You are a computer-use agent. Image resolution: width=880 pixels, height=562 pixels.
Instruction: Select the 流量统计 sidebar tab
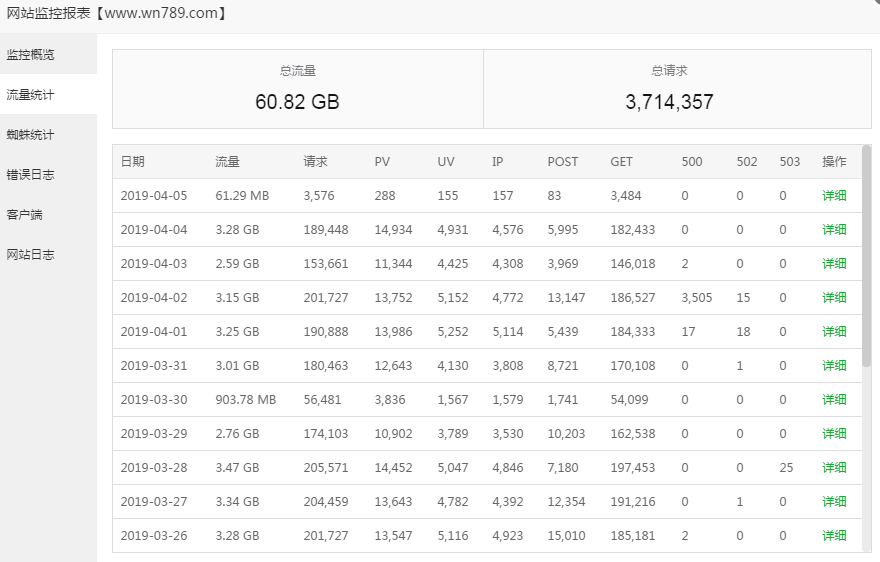(31, 94)
